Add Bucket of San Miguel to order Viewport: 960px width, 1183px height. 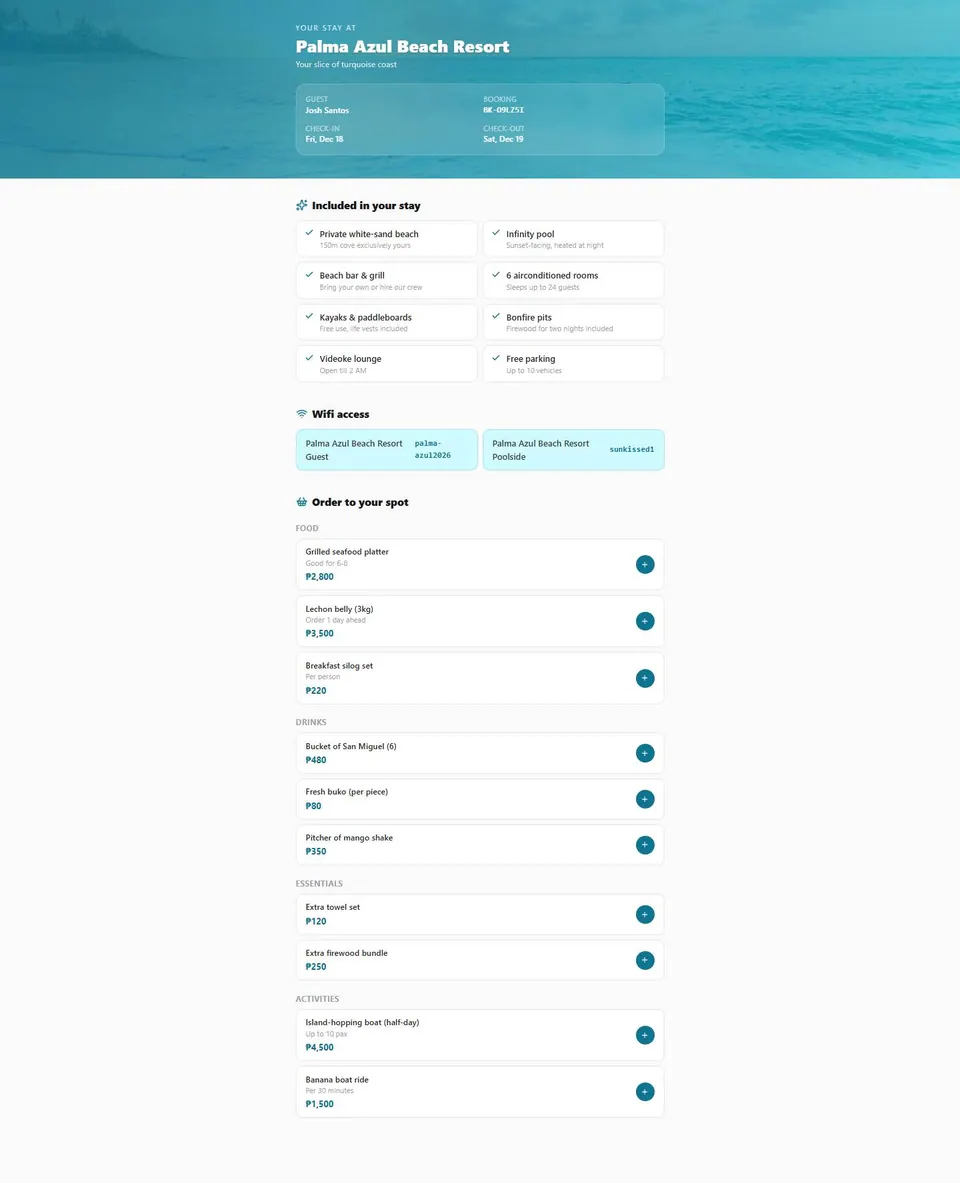coord(645,753)
